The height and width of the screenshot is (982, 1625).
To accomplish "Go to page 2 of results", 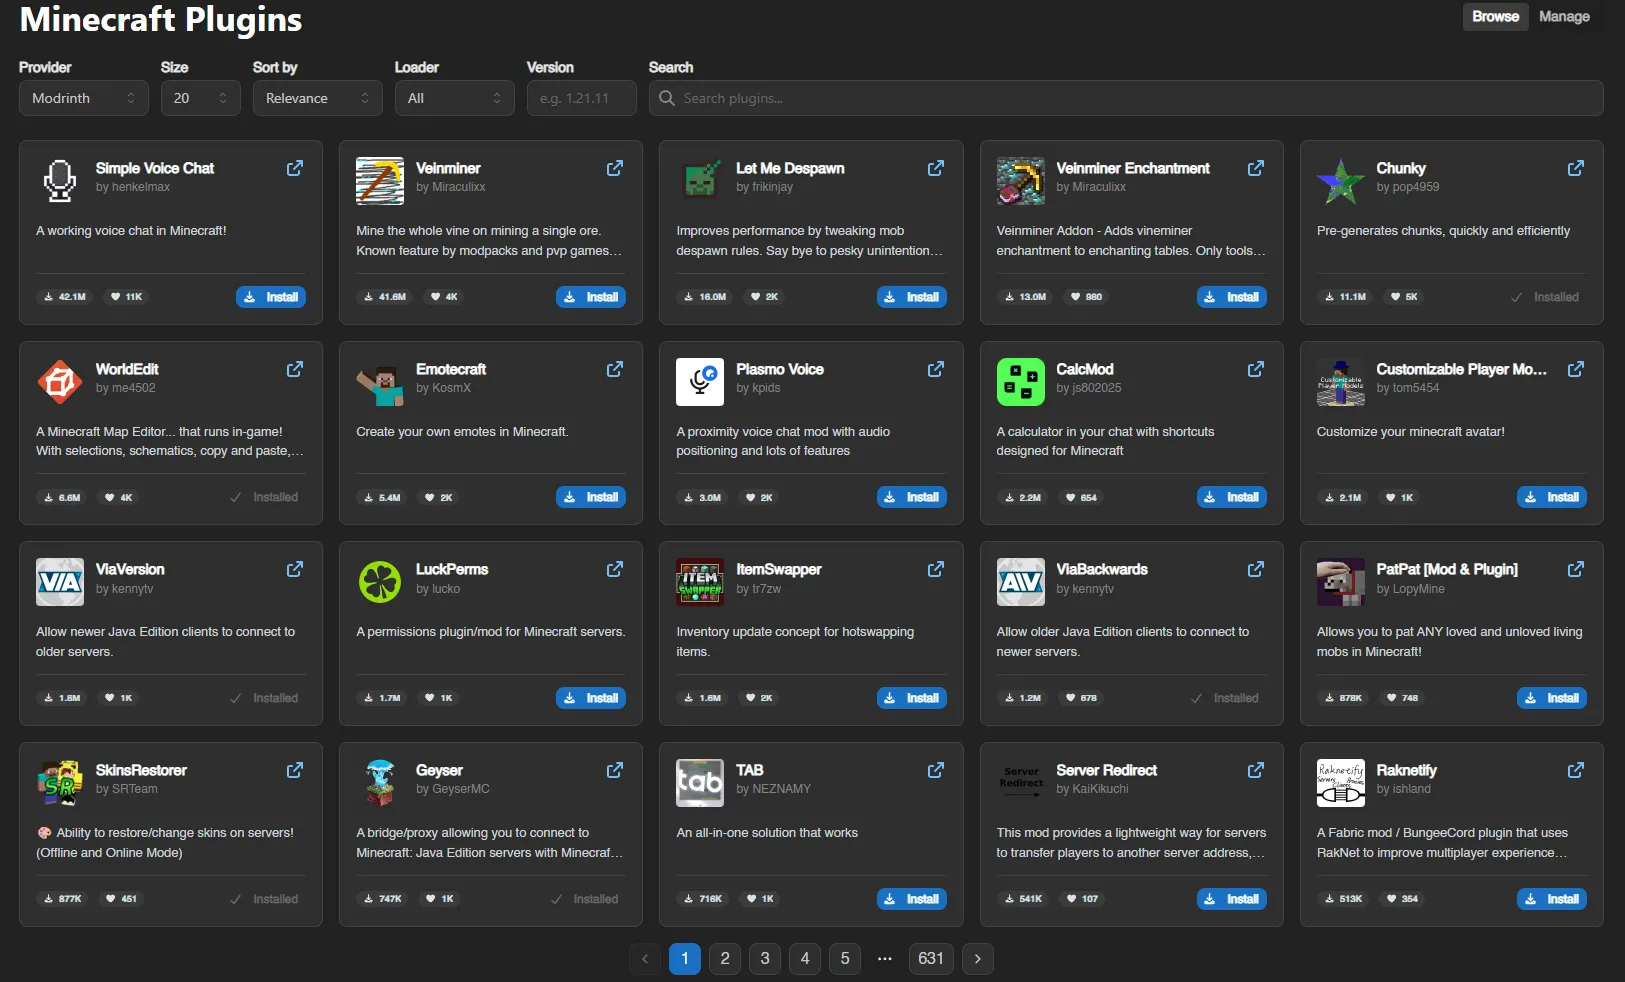I will pos(725,958).
